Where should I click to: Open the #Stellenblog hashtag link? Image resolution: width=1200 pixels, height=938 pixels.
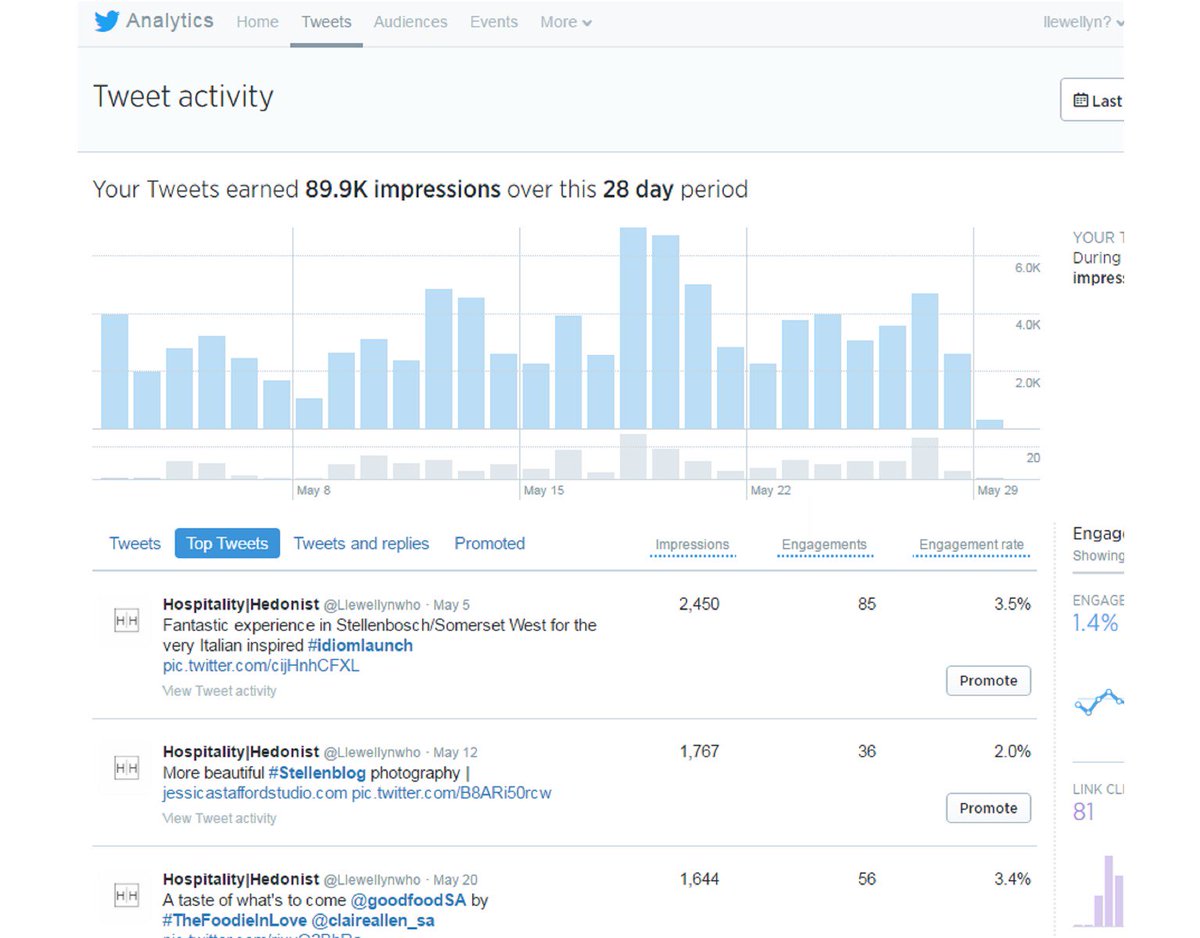(317, 773)
